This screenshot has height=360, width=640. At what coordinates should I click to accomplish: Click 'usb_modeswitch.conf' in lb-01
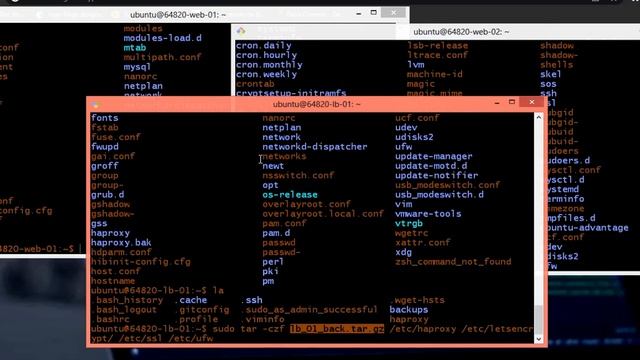(447, 185)
